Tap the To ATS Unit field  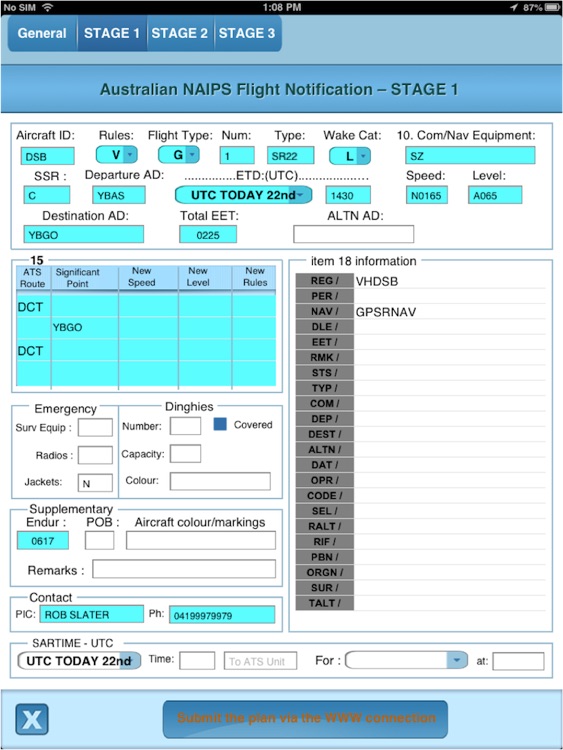coord(260,661)
